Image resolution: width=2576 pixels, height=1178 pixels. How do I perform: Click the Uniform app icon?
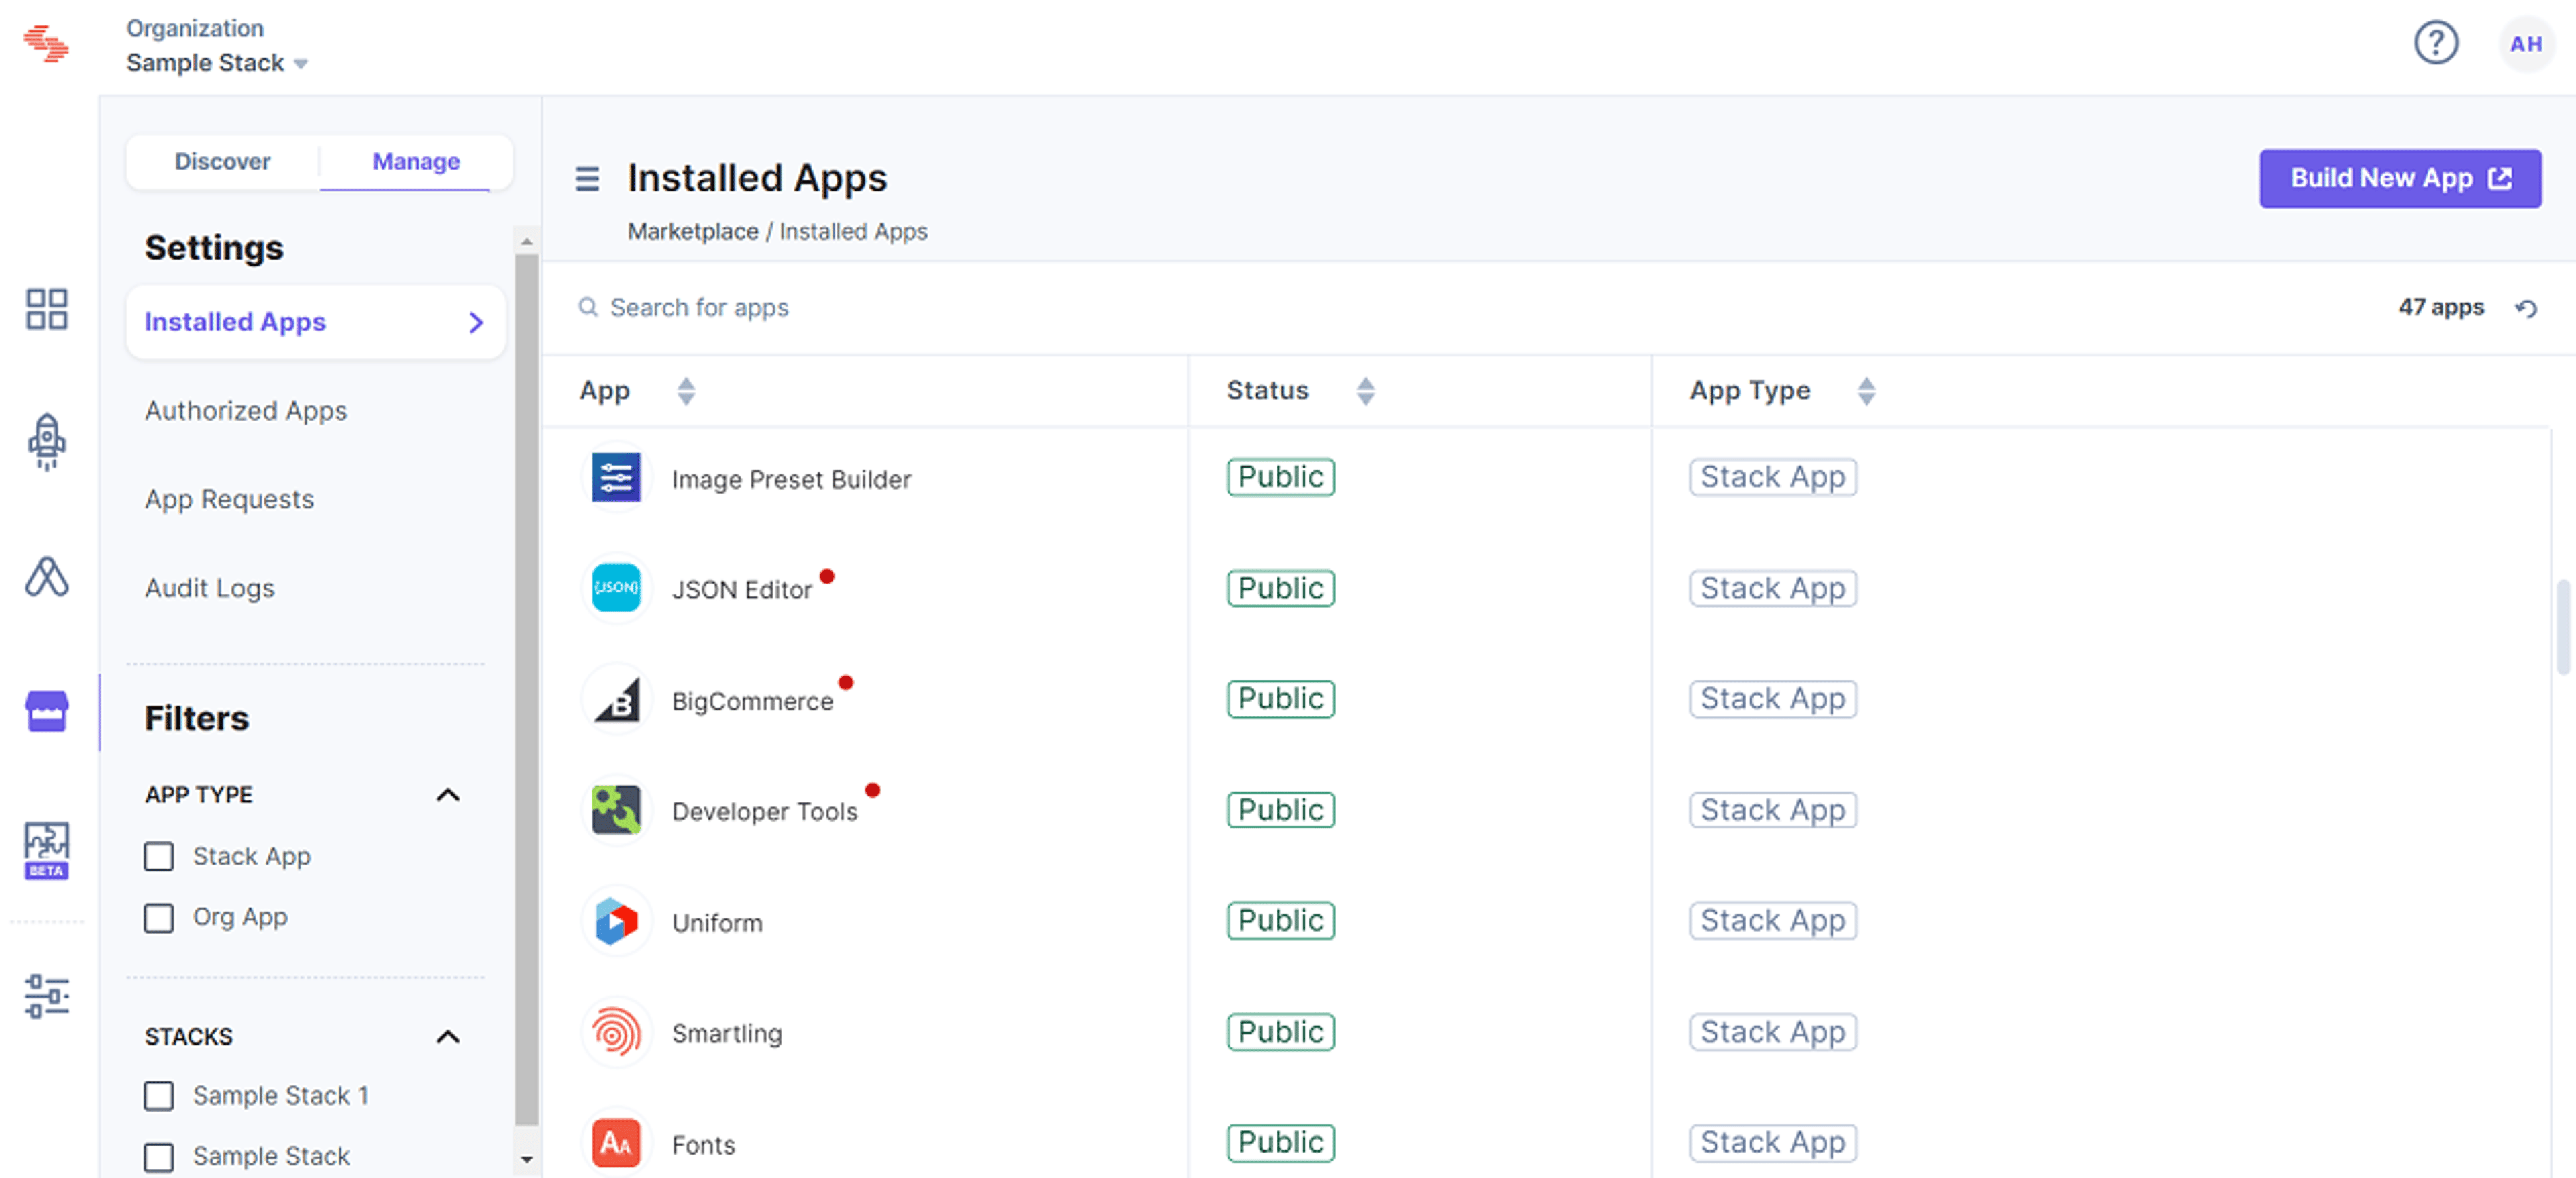coord(615,921)
